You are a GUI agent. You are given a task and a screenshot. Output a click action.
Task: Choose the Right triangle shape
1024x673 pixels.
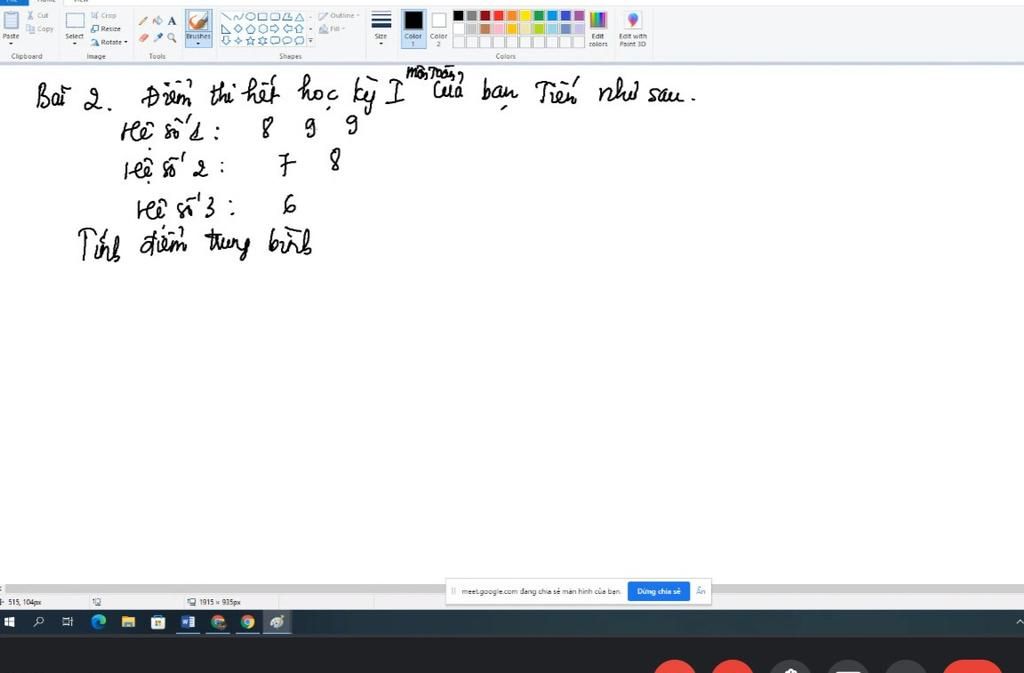coord(225,29)
